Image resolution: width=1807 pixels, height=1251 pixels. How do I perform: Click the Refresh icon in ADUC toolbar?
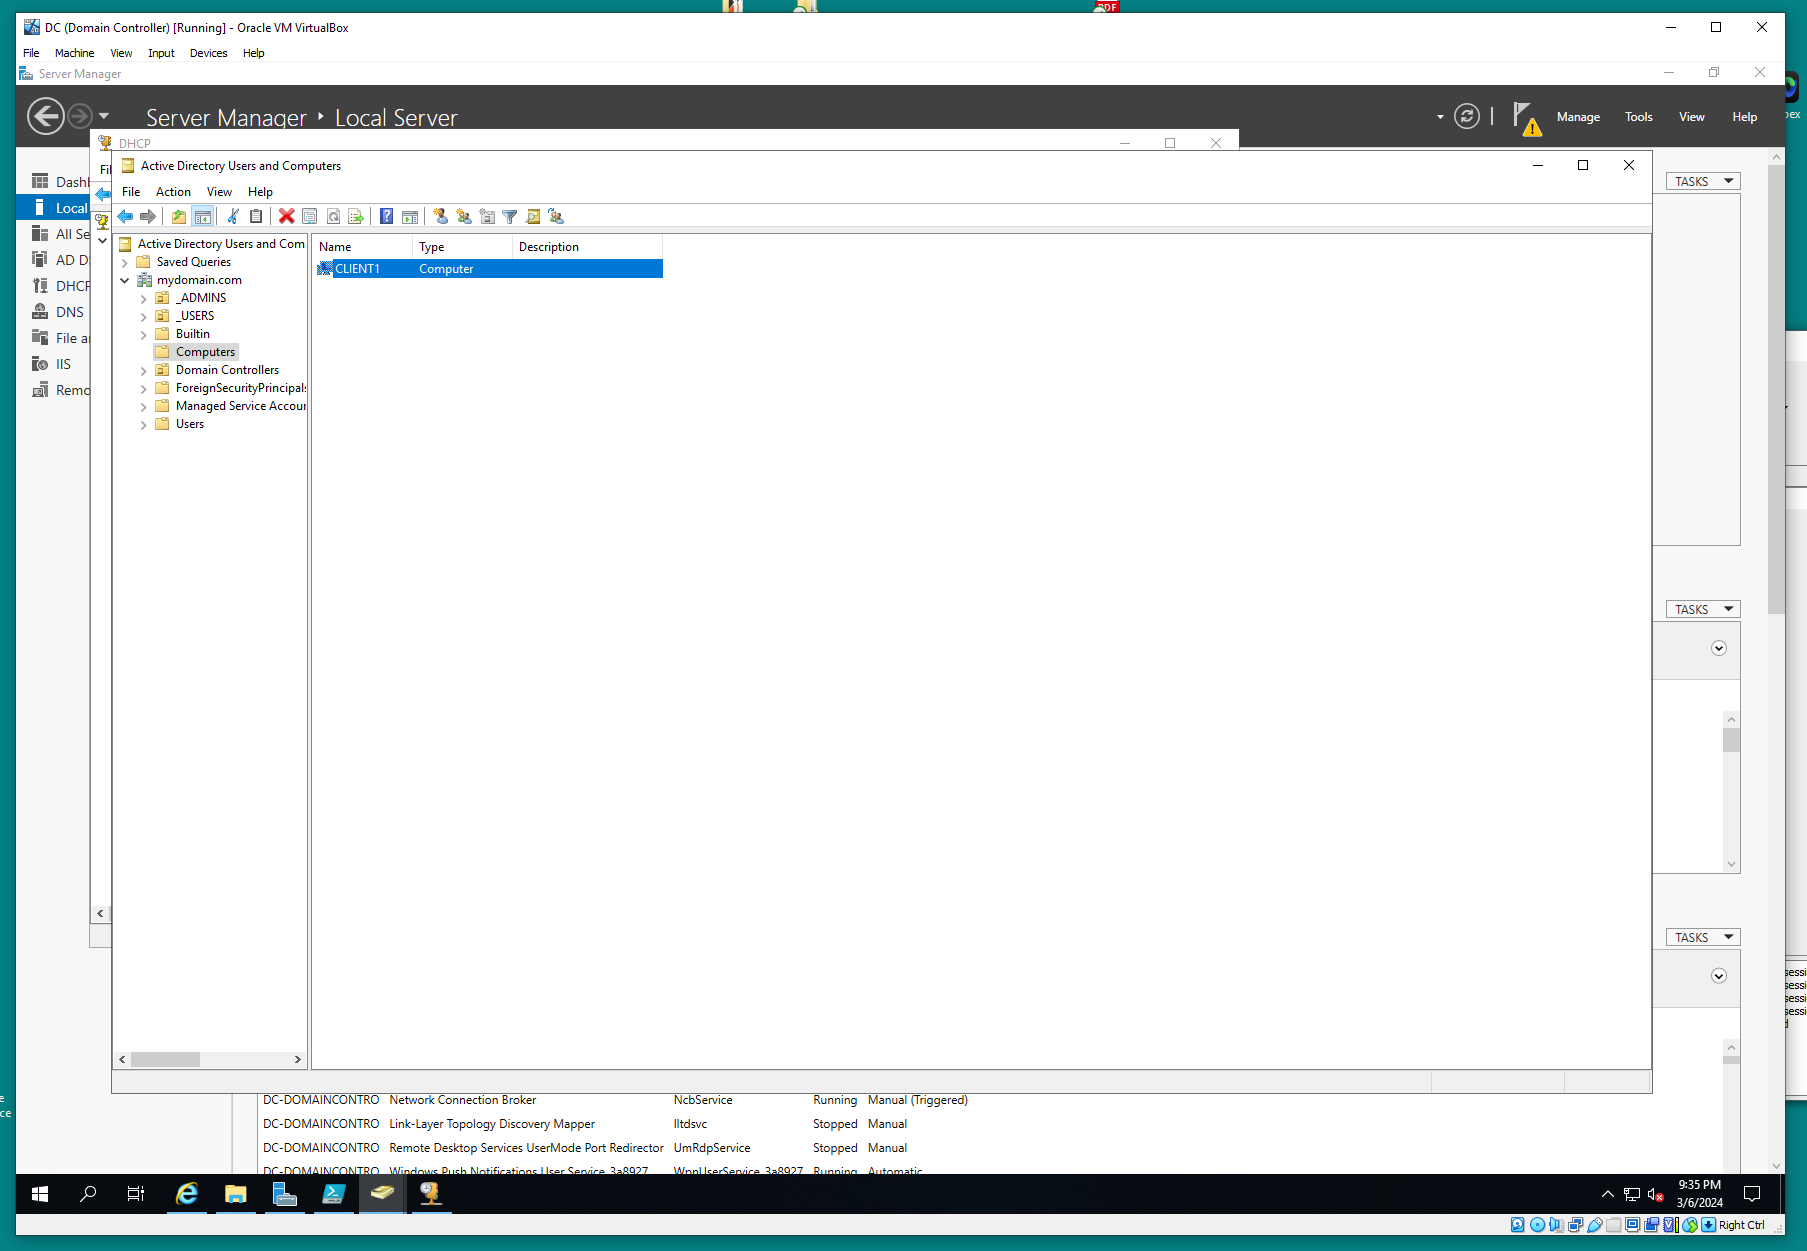pos(333,216)
